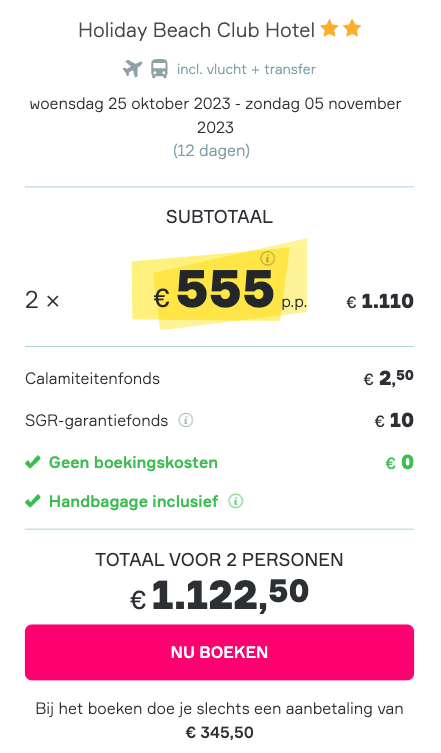Click the bus transfer icon
The image size is (441, 753).
pyautogui.click(x=159, y=69)
